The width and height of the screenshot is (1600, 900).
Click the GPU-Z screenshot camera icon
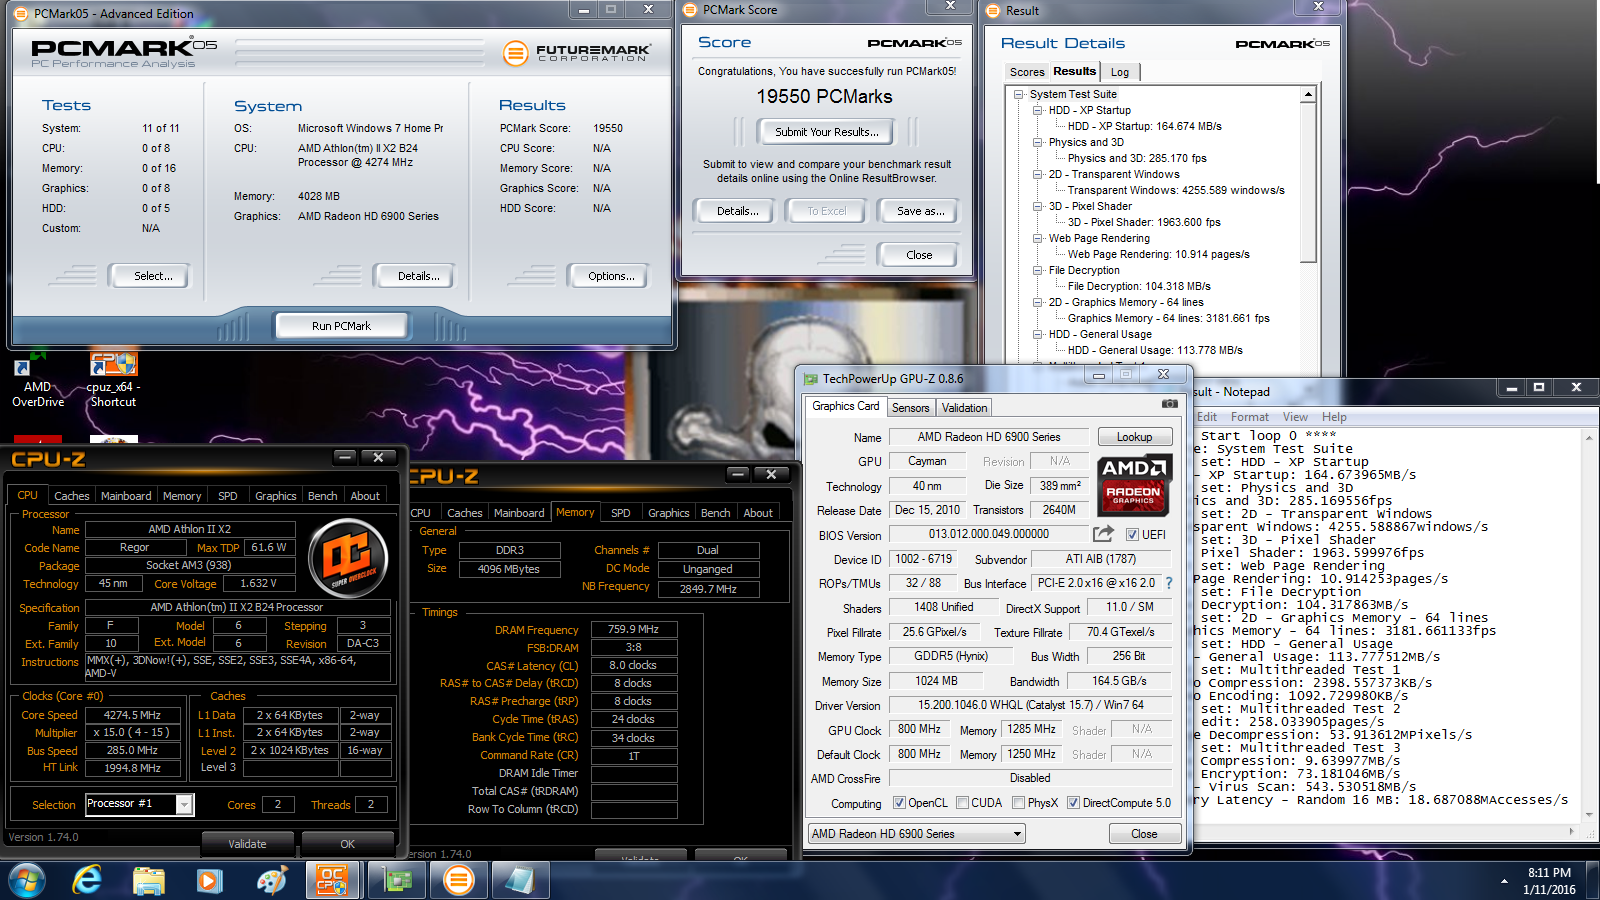point(1169,404)
